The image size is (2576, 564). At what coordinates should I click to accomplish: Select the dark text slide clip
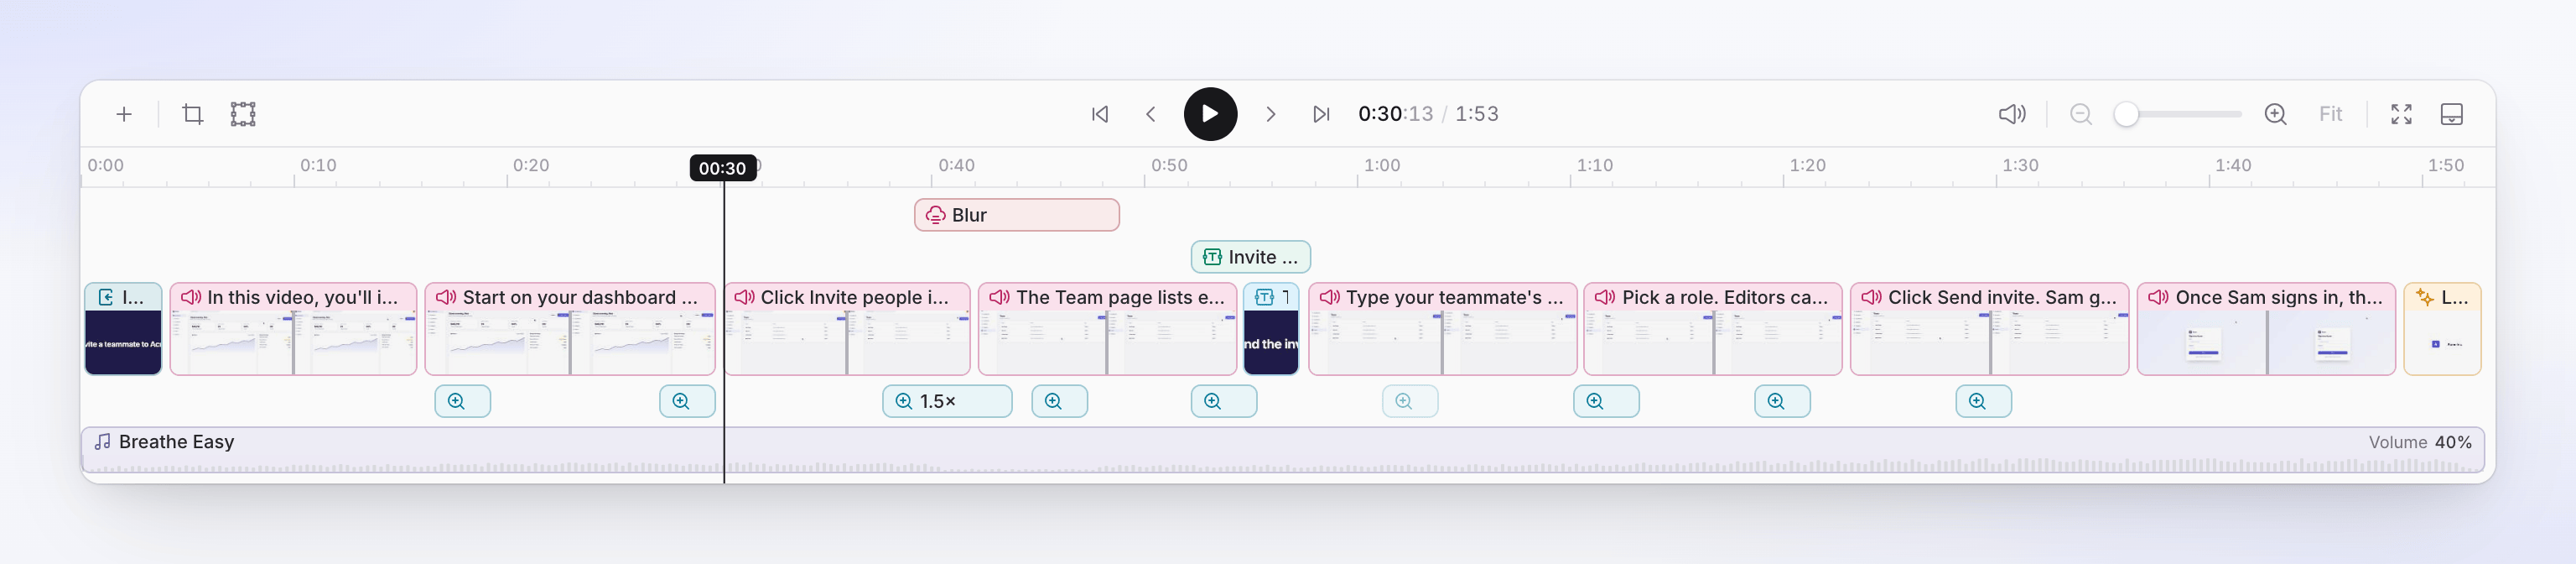pos(1271,329)
